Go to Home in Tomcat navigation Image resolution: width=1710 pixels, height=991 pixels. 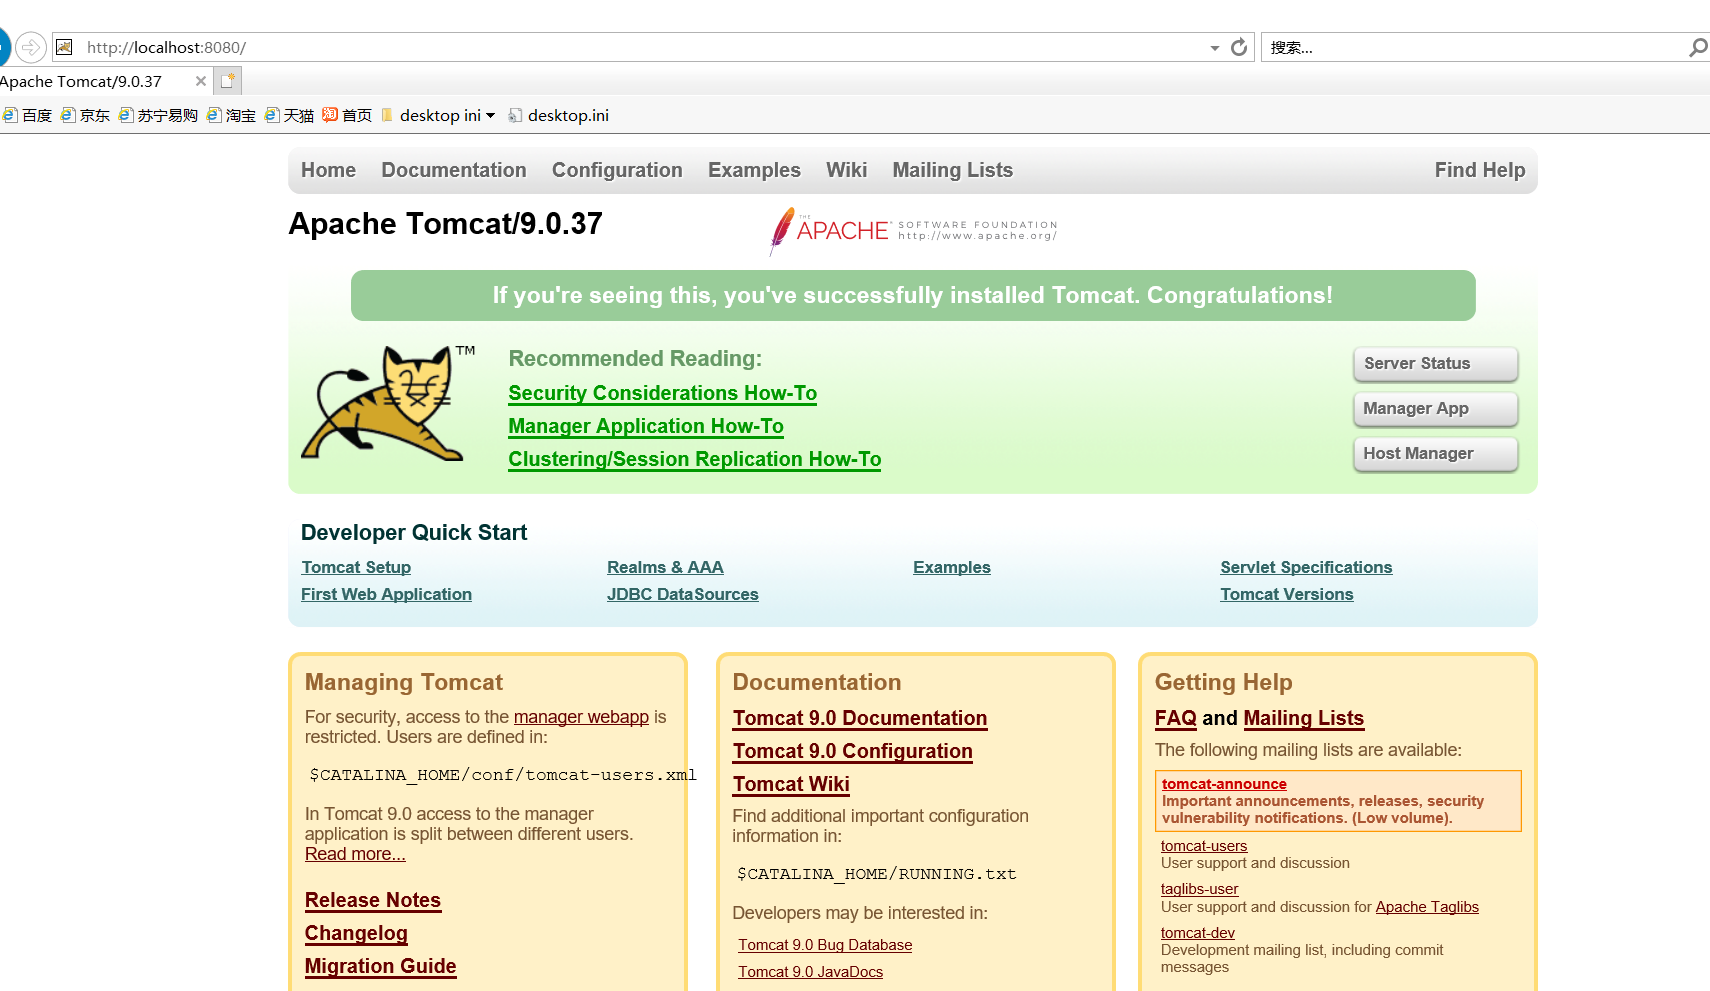click(x=328, y=170)
